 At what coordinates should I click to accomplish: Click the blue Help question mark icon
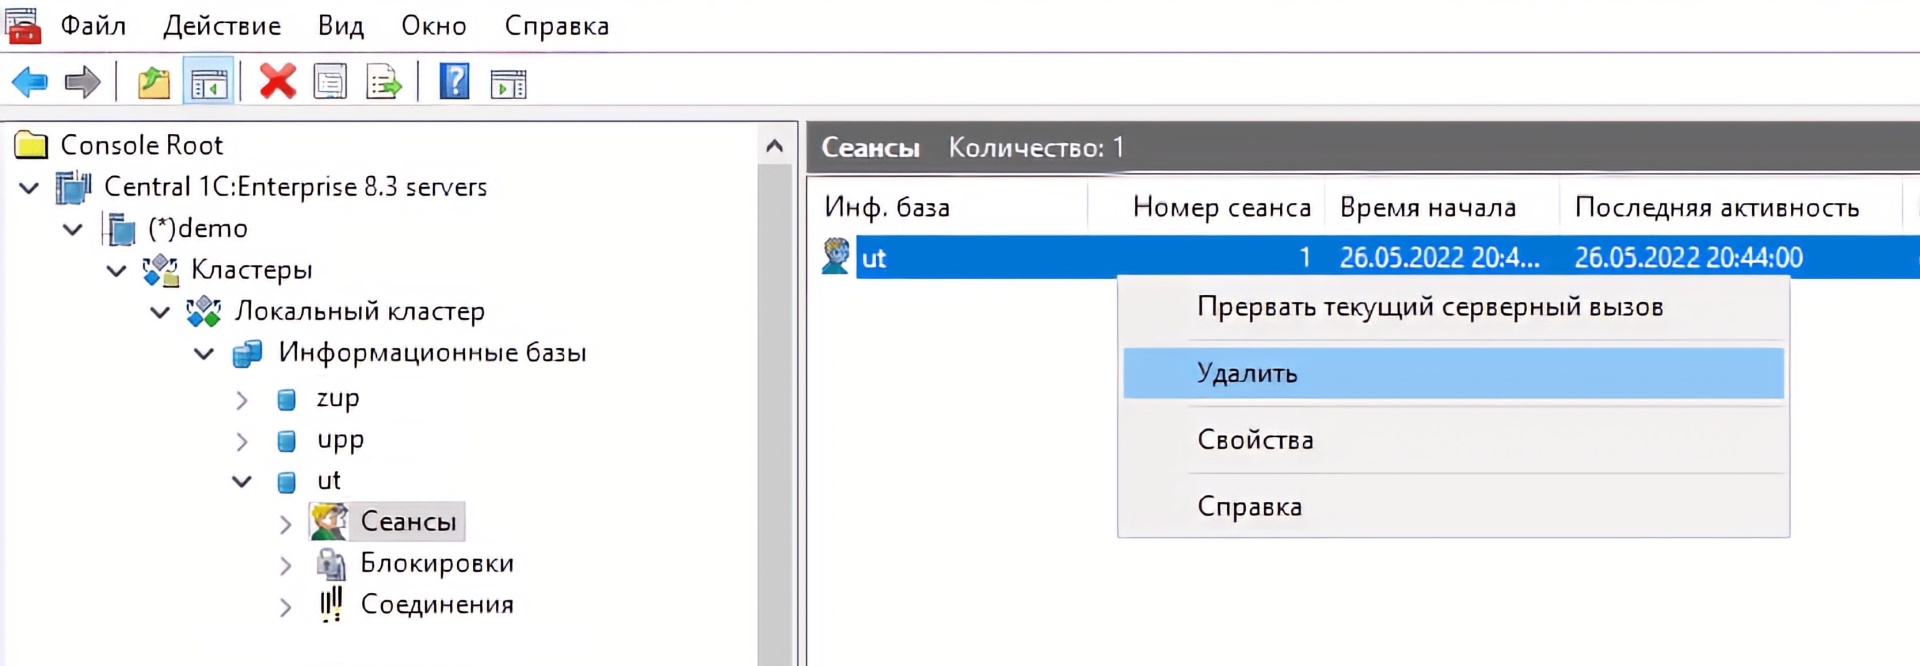454,81
